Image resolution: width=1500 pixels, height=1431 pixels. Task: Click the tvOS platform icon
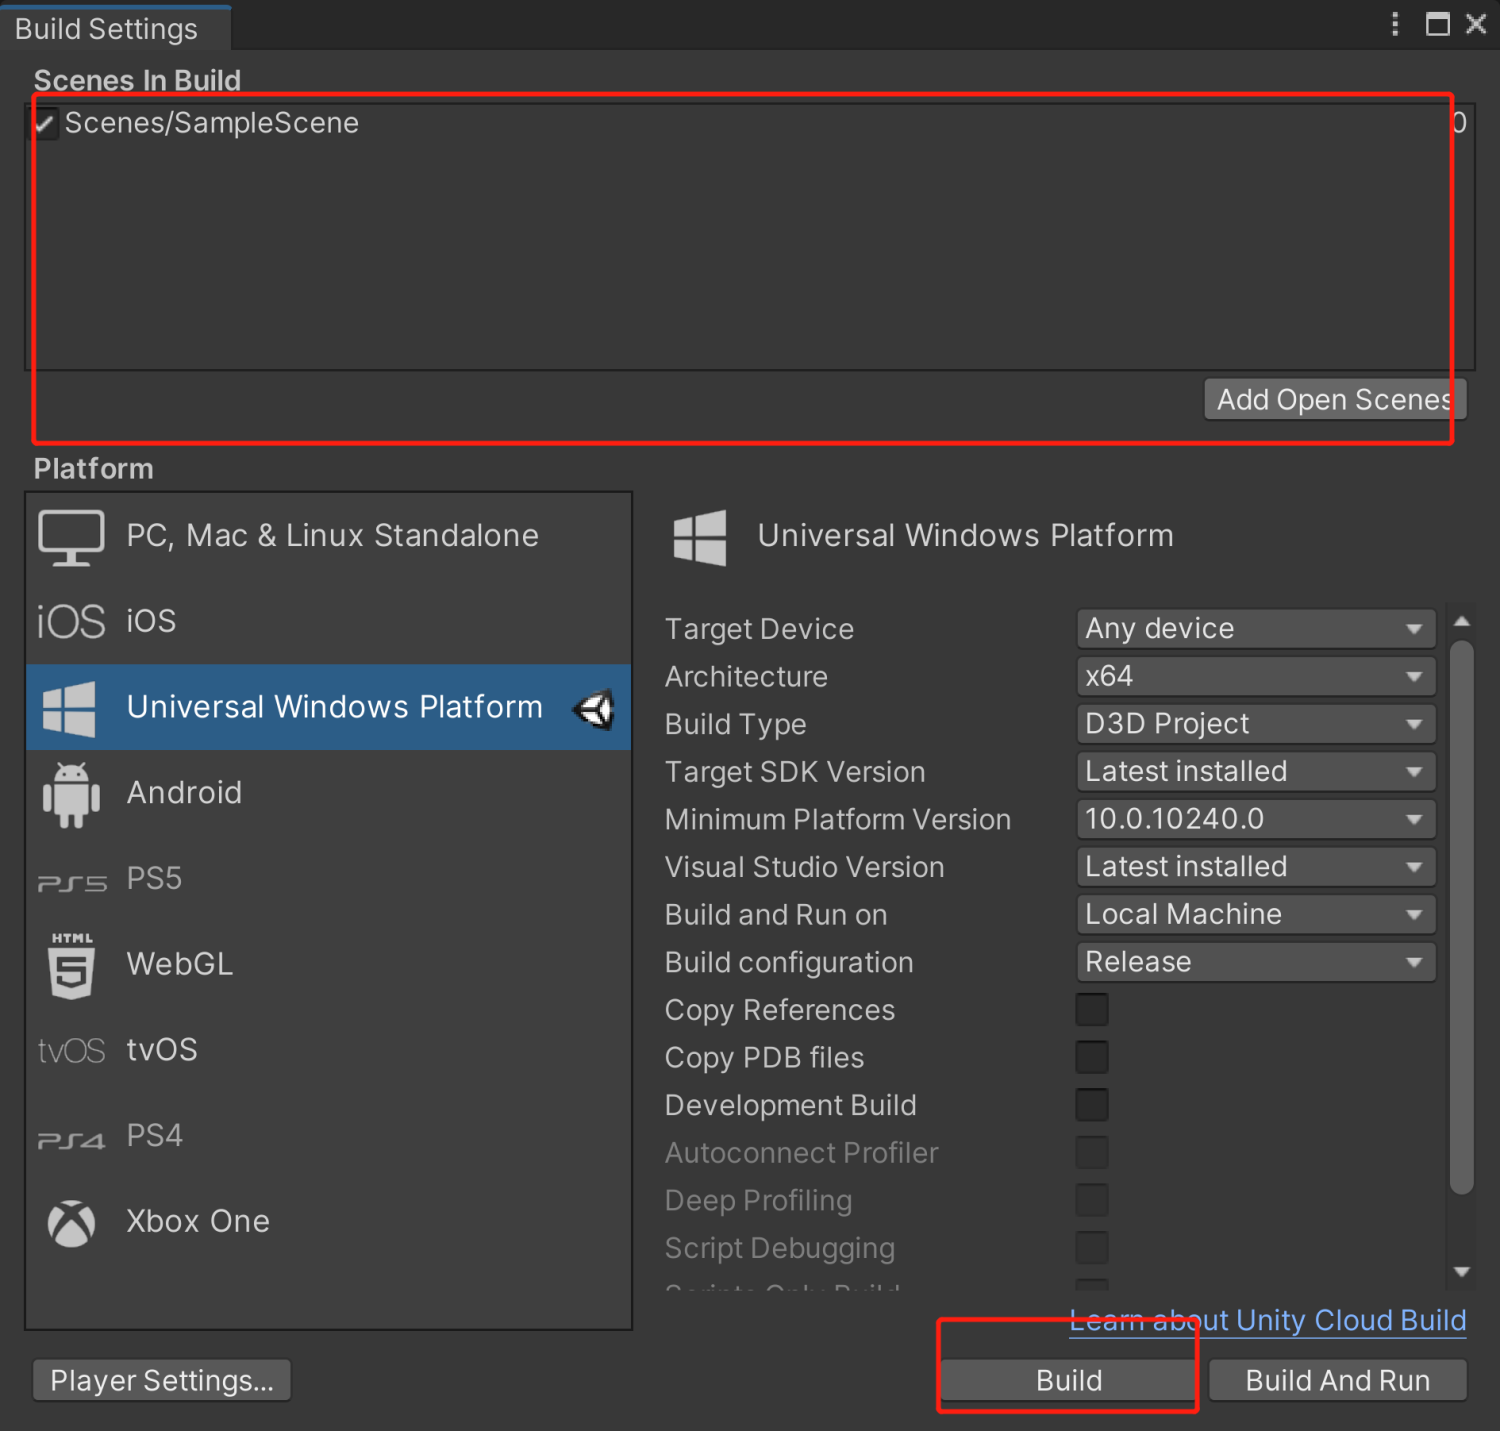point(71,1051)
